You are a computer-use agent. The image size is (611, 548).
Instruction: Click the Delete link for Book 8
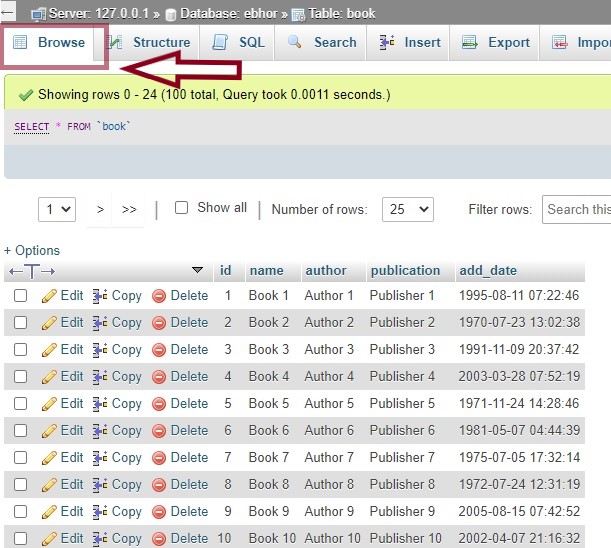point(189,484)
